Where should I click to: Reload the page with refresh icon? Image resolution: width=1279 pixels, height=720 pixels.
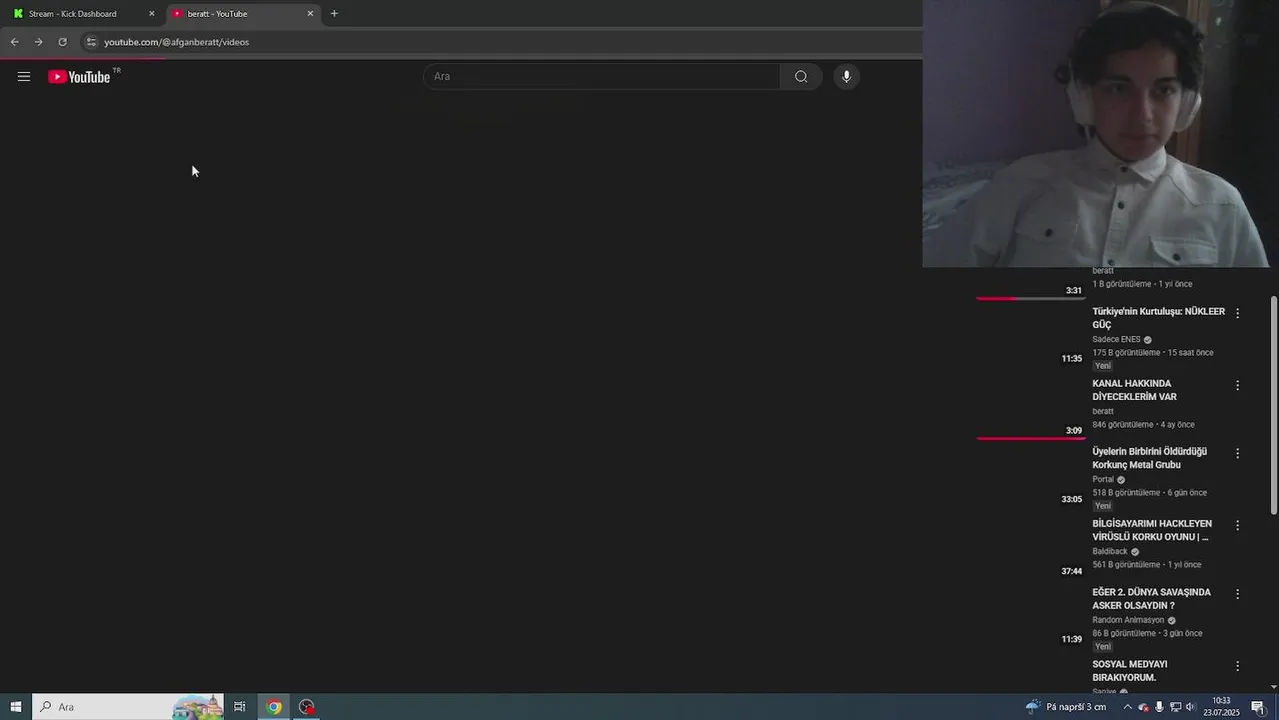point(62,42)
